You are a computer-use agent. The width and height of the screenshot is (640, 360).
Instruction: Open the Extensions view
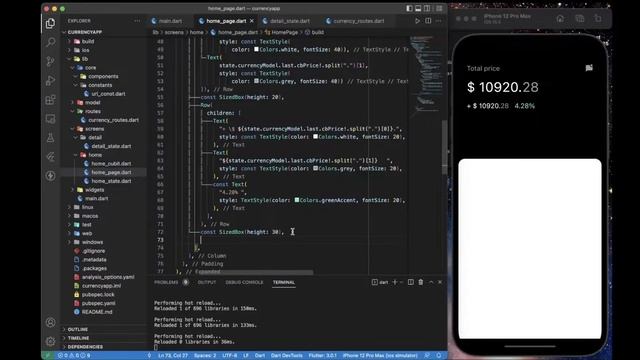click(x=50, y=100)
